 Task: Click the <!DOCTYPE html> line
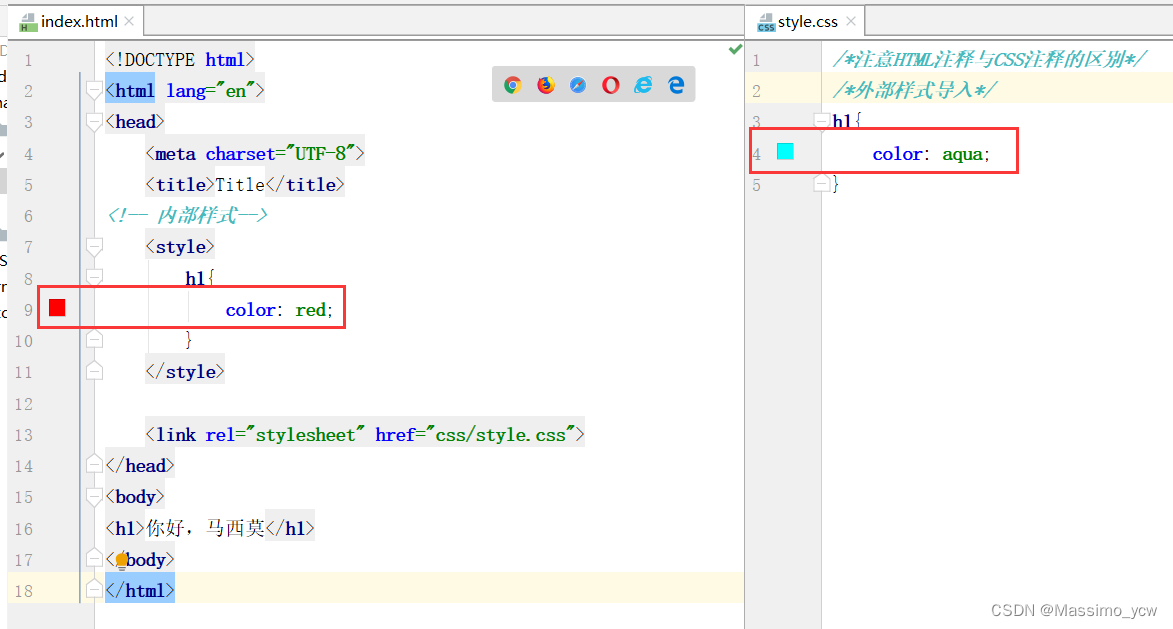pos(180,59)
